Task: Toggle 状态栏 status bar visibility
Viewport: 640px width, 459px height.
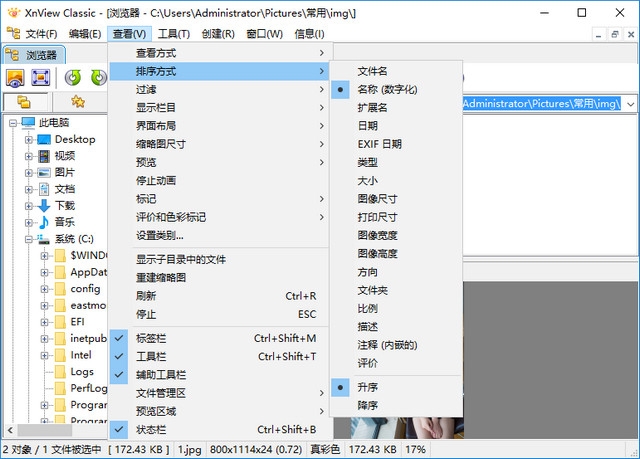Action: click(218, 430)
